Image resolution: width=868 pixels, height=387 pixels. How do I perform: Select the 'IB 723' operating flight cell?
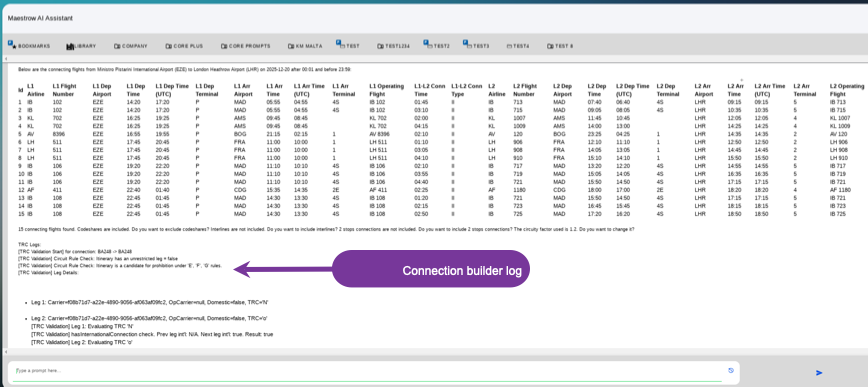pyautogui.click(x=838, y=206)
